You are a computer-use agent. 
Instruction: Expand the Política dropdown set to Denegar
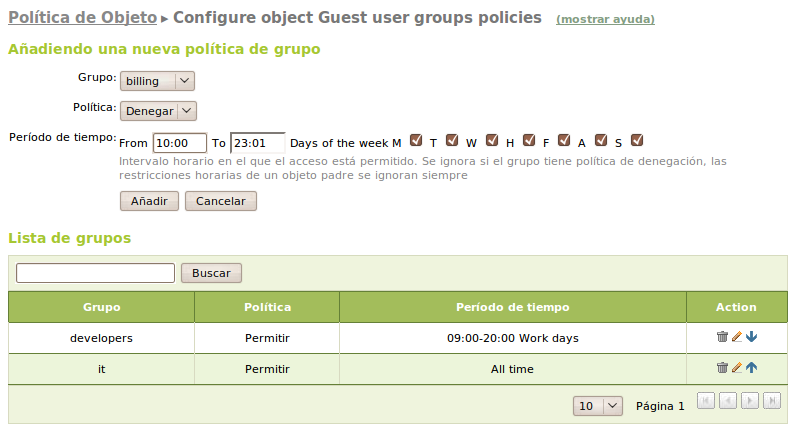click(x=158, y=111)
